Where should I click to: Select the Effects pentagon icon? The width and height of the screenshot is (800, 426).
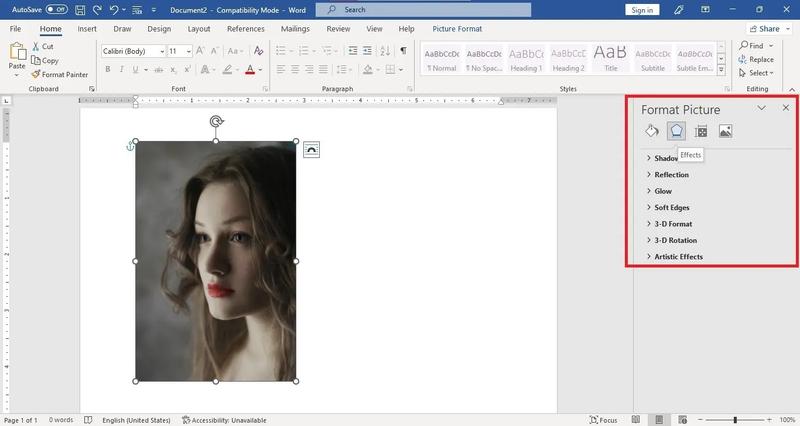[x=676, y=131]
